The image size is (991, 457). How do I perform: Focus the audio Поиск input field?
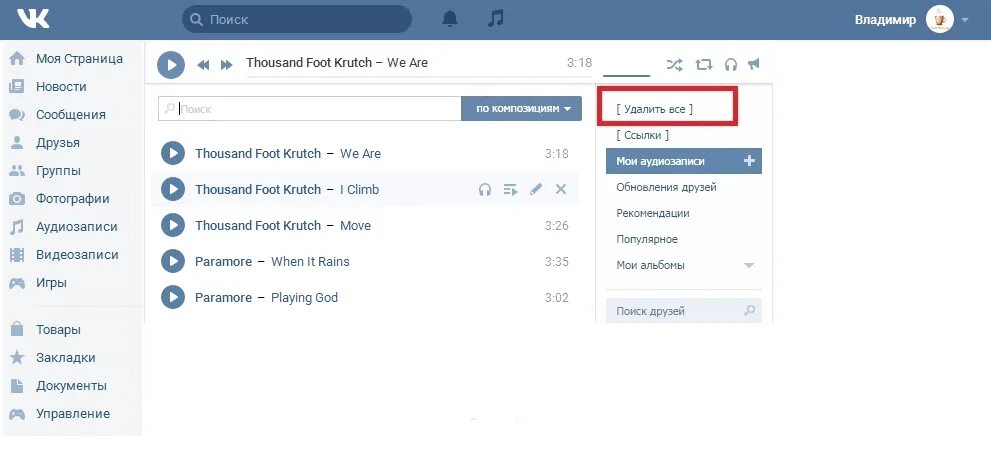pyautogui.click(x=310, y=109)
